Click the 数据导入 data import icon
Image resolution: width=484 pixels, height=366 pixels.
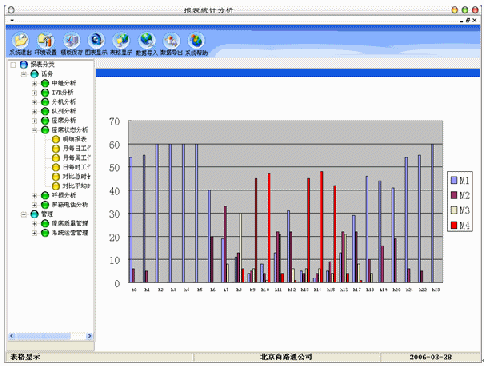pos(147,41)
